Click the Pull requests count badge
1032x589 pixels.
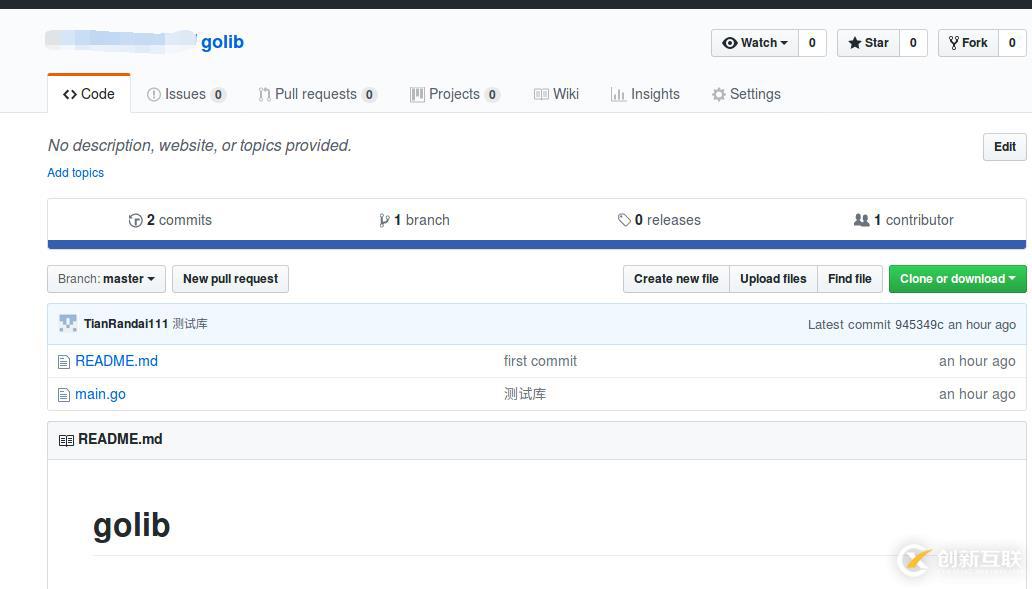(x=369, y=95)
